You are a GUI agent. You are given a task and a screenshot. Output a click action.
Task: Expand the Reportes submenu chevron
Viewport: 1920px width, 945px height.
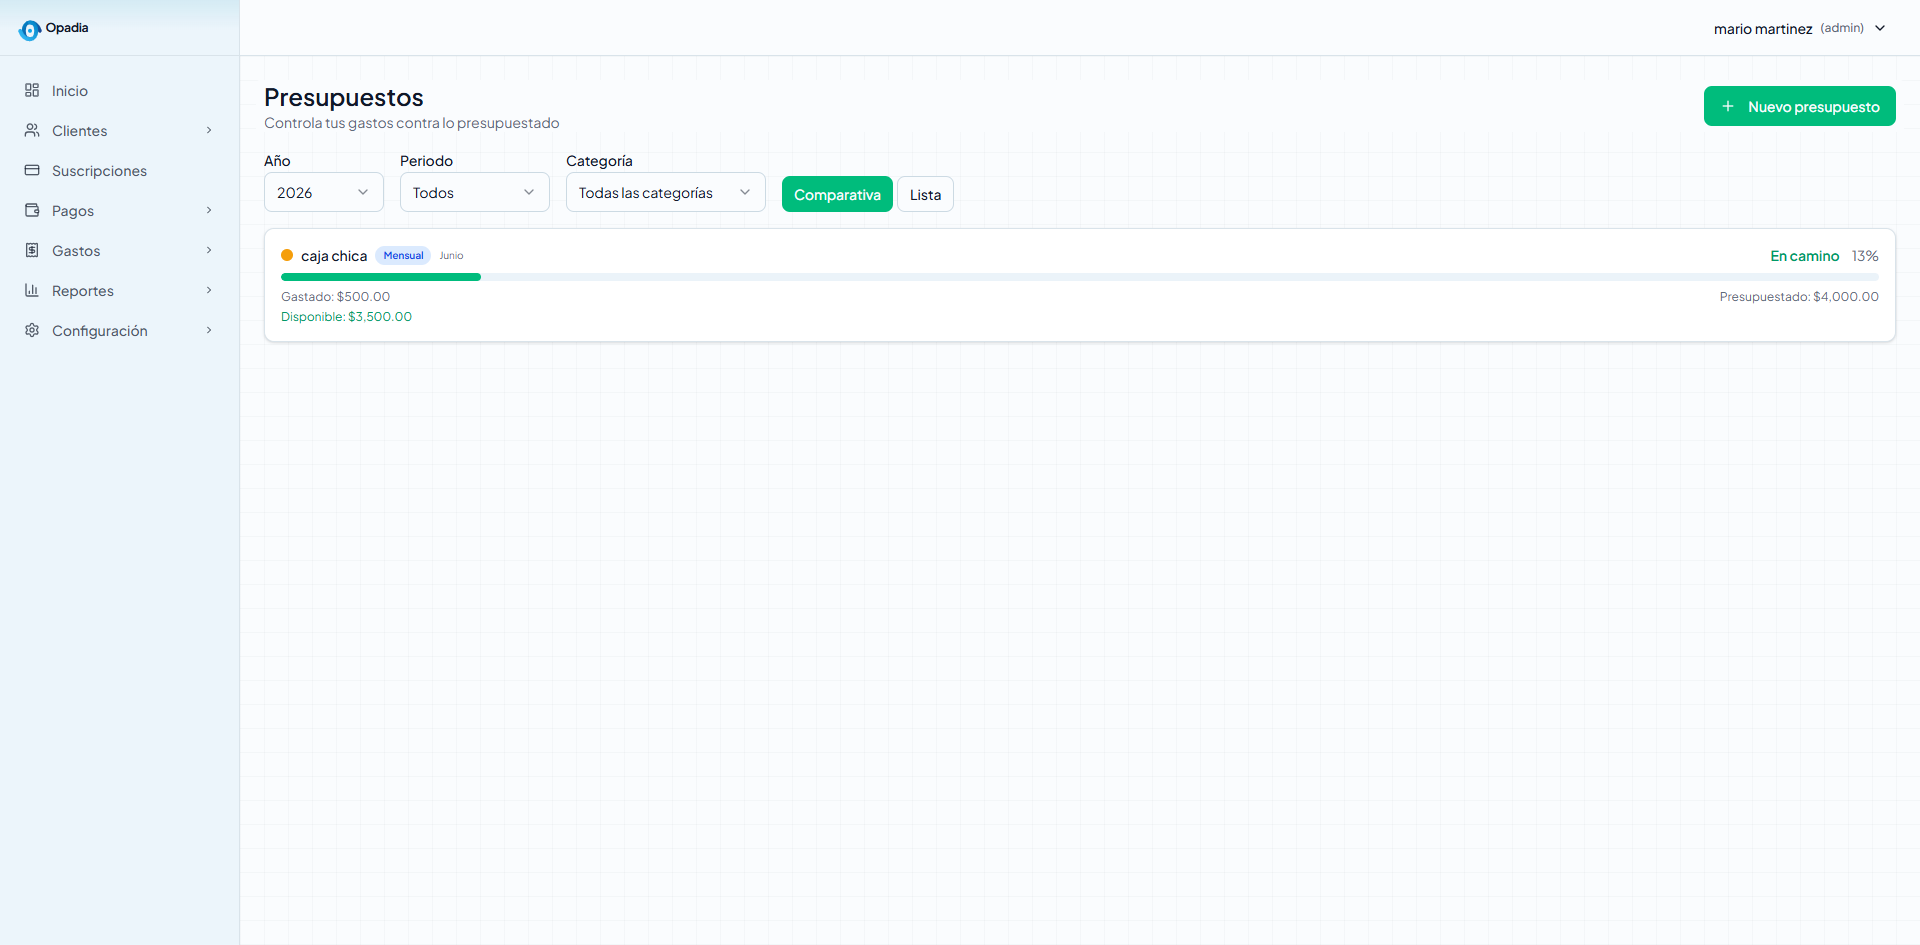tap(209, 290)
